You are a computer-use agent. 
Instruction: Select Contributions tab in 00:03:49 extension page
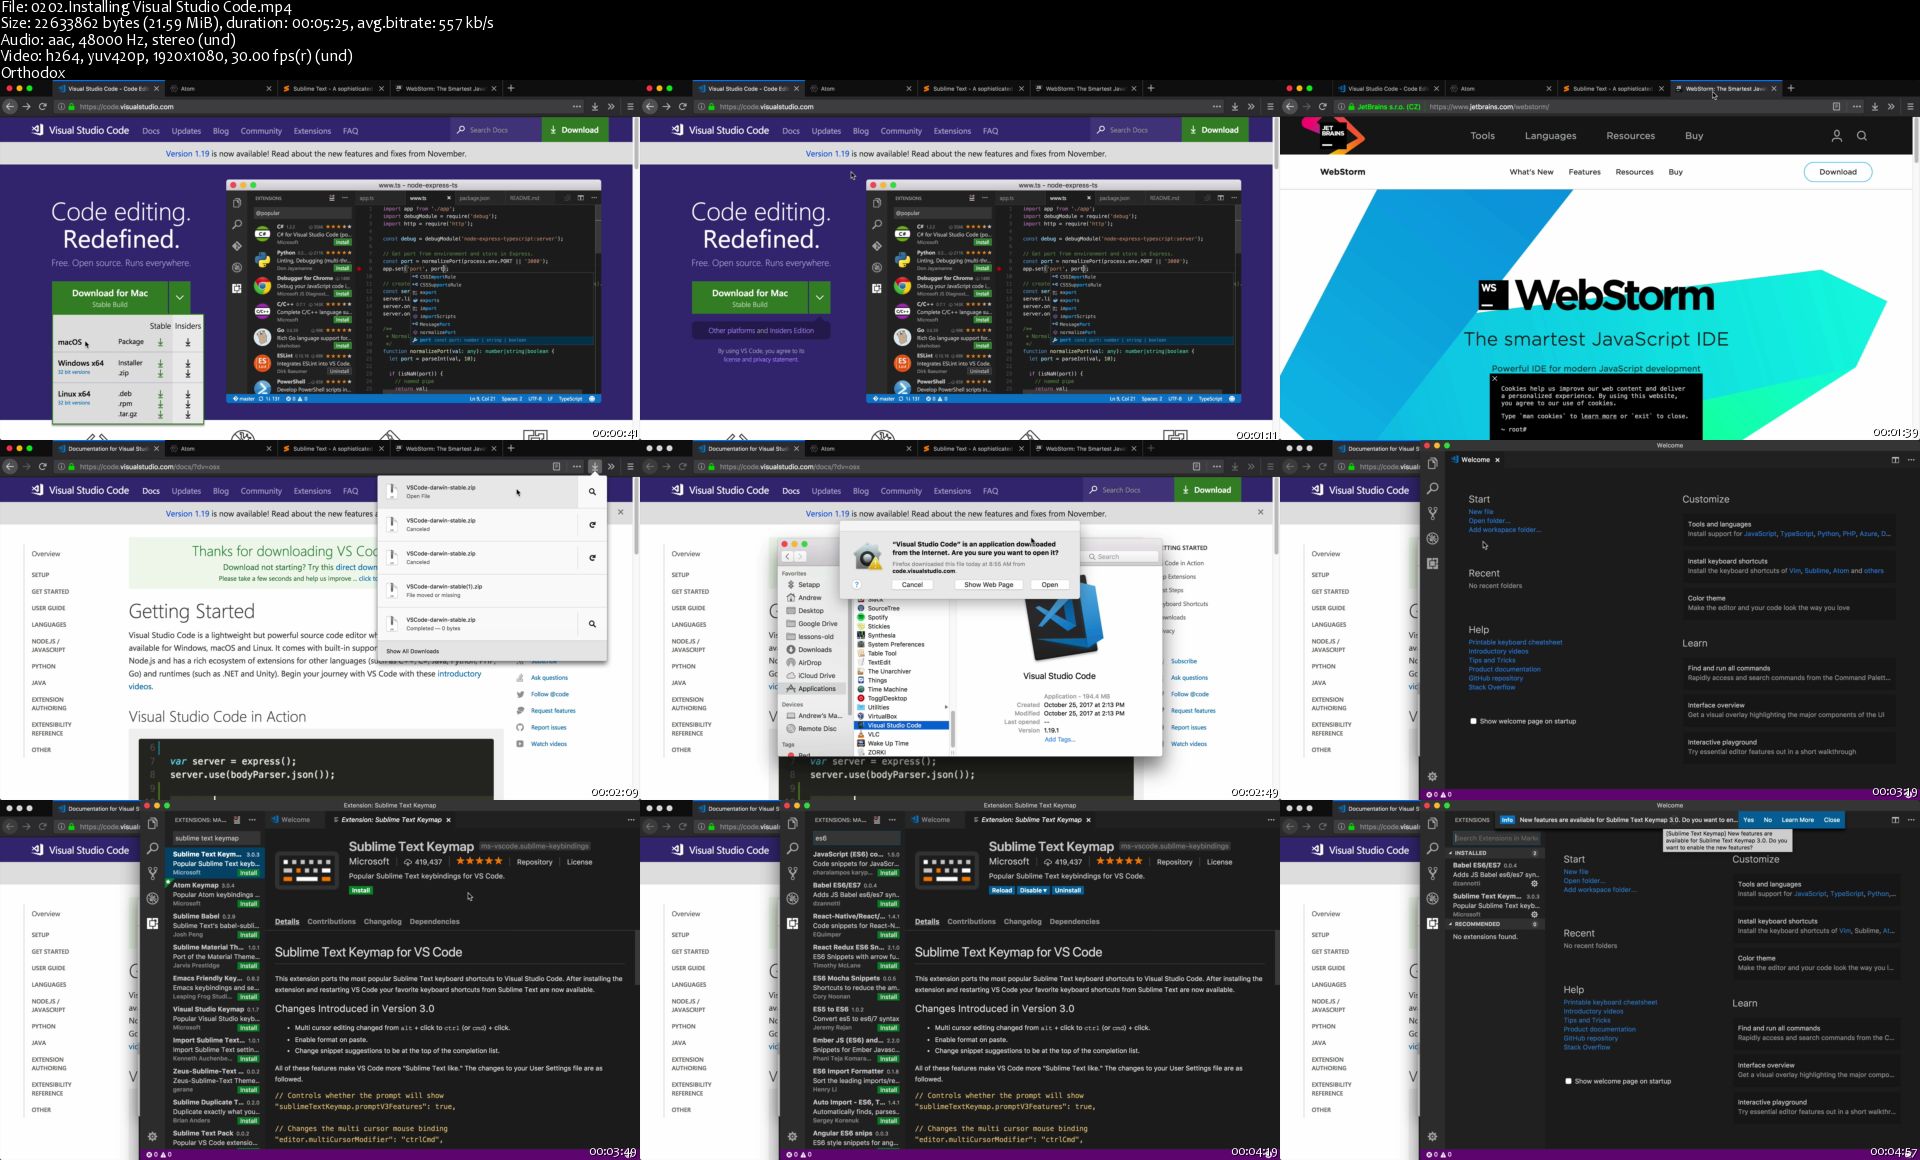331,922
